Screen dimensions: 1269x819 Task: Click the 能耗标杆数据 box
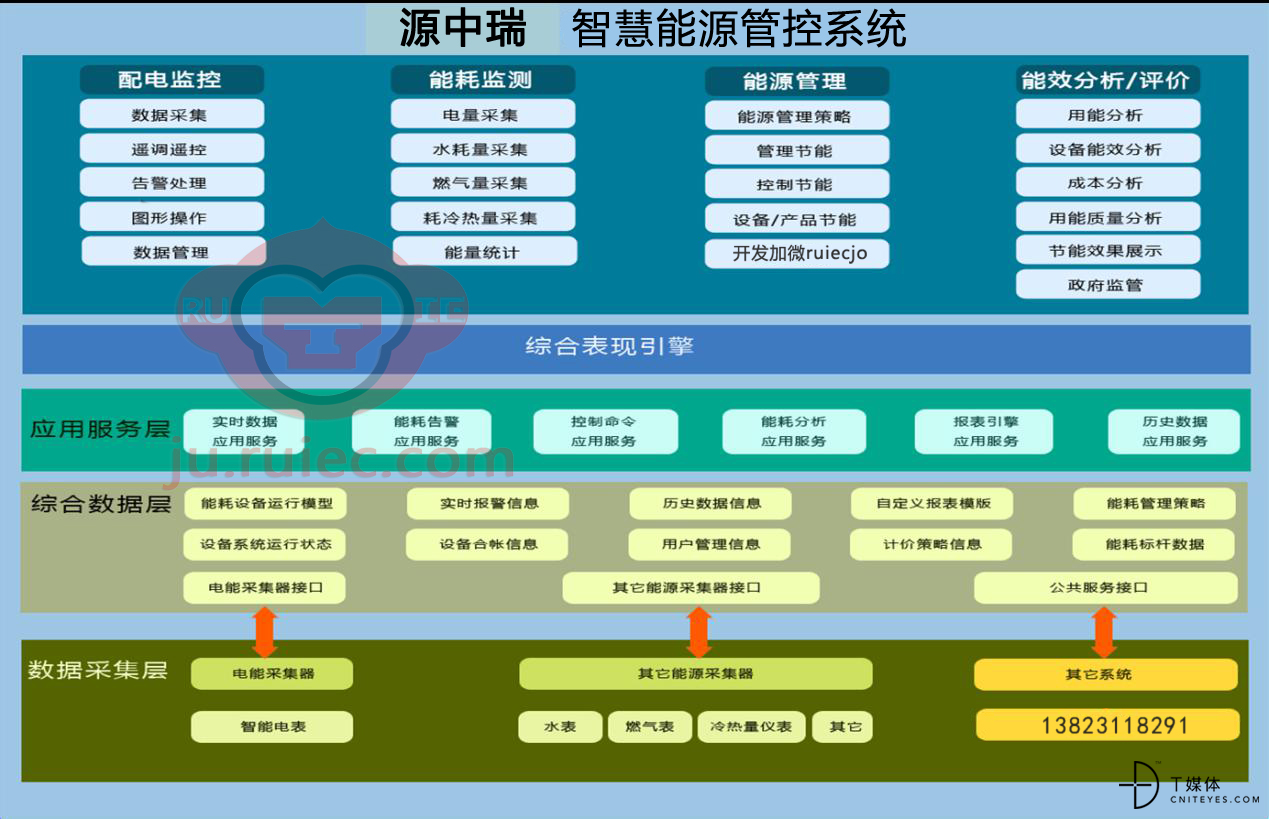tap(1154, 544)
